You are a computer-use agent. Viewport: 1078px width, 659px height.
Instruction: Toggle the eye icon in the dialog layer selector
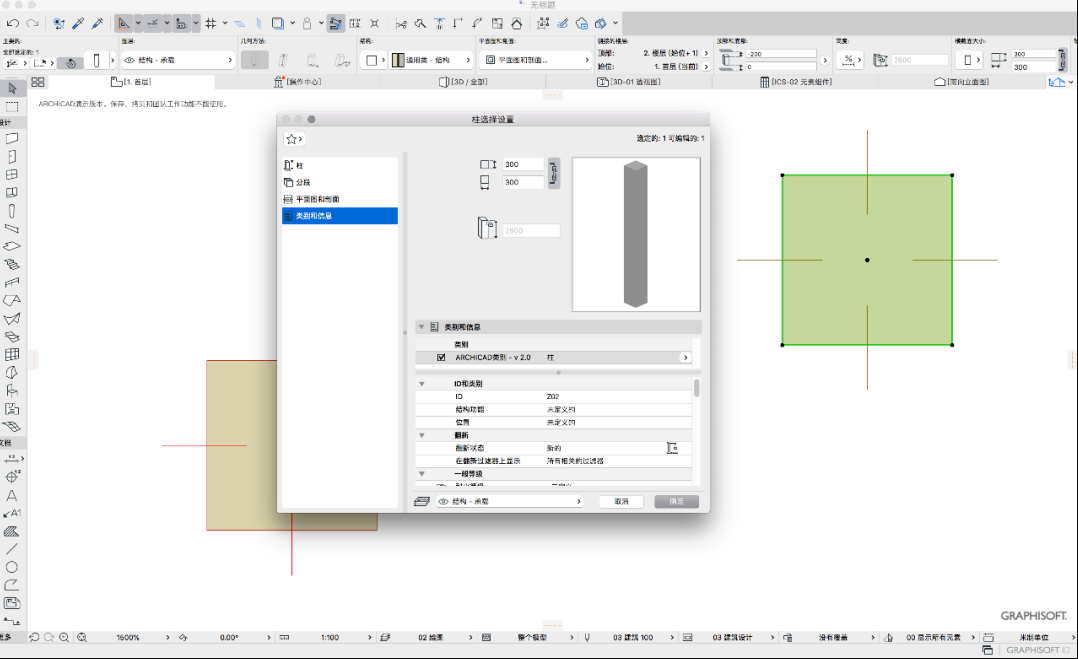tap(443, 502)
